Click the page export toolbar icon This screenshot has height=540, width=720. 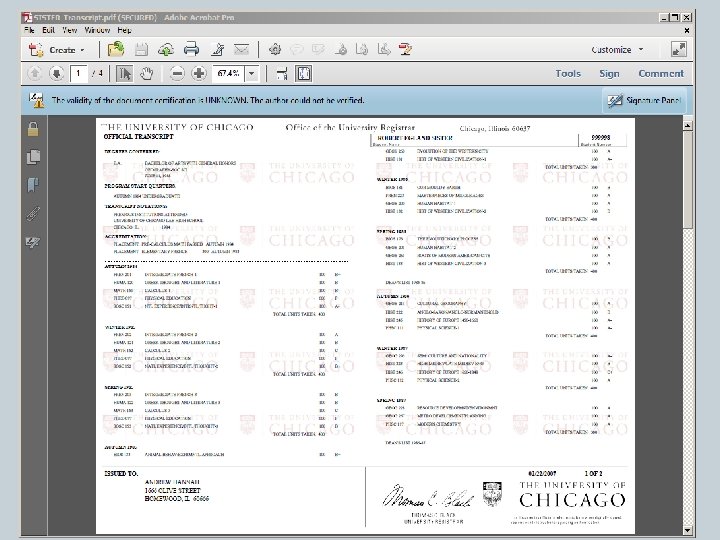(362, 49)
